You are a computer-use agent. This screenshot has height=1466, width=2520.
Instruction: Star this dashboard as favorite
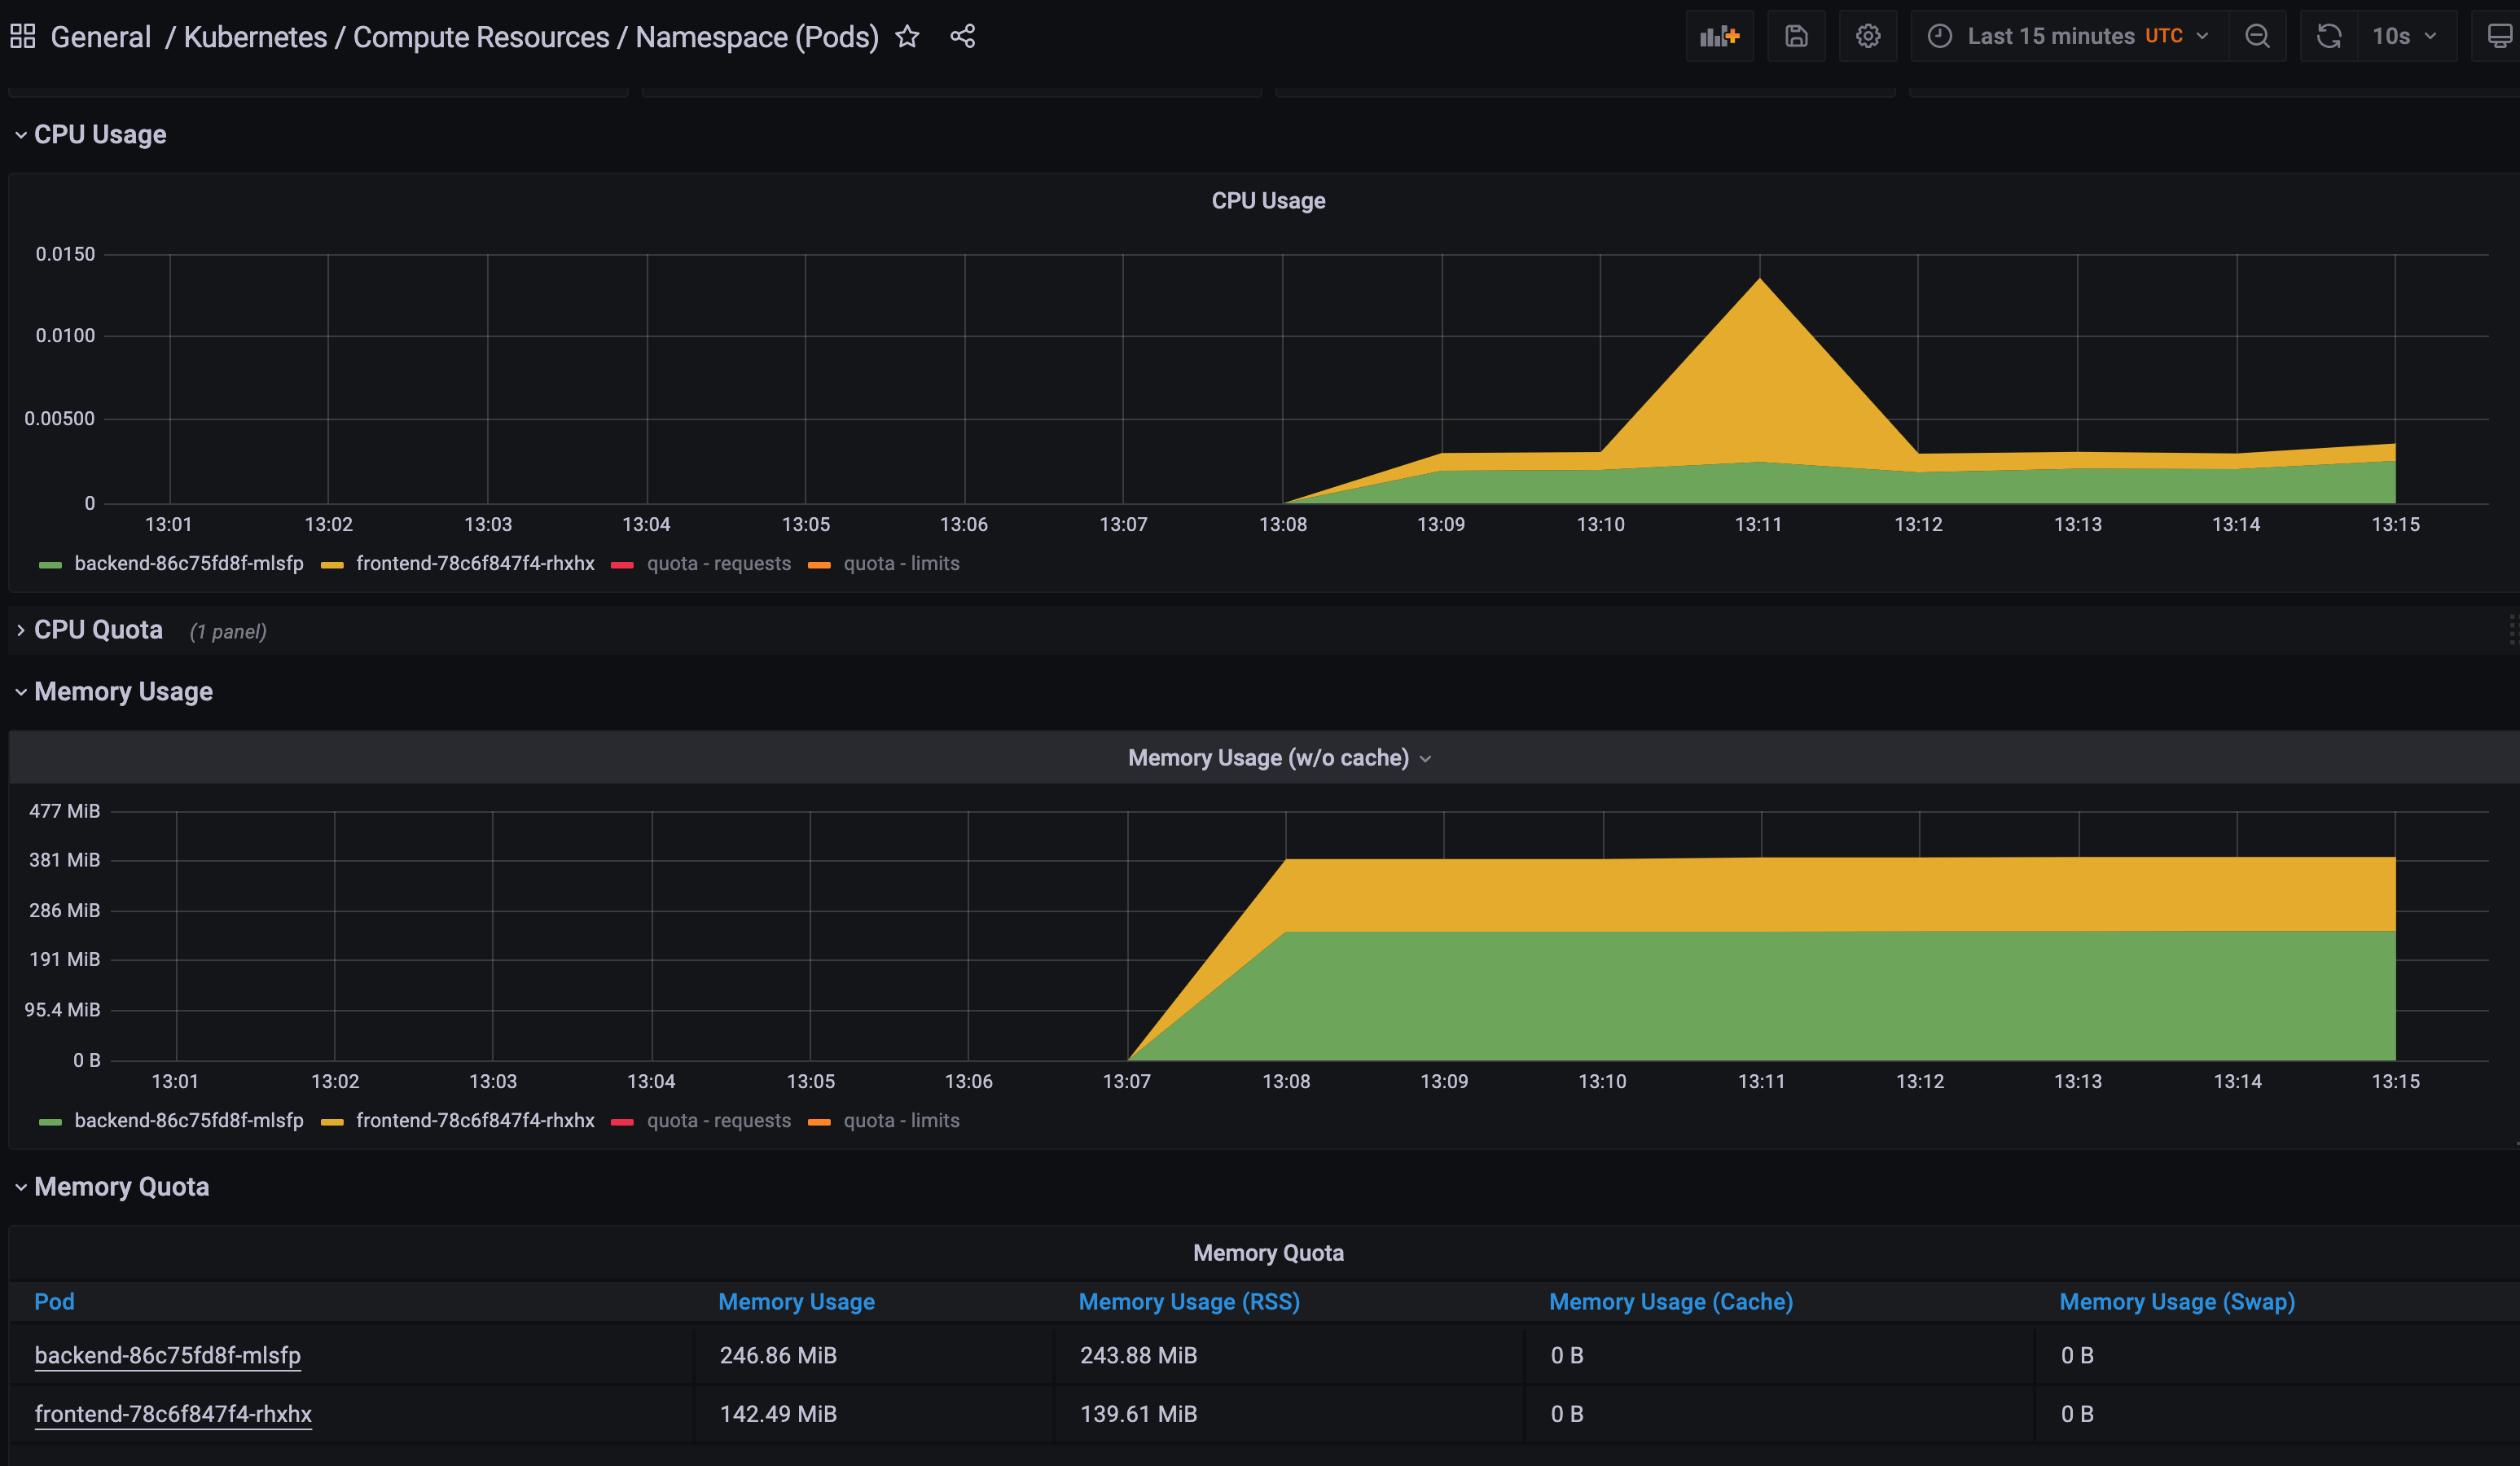907,37
